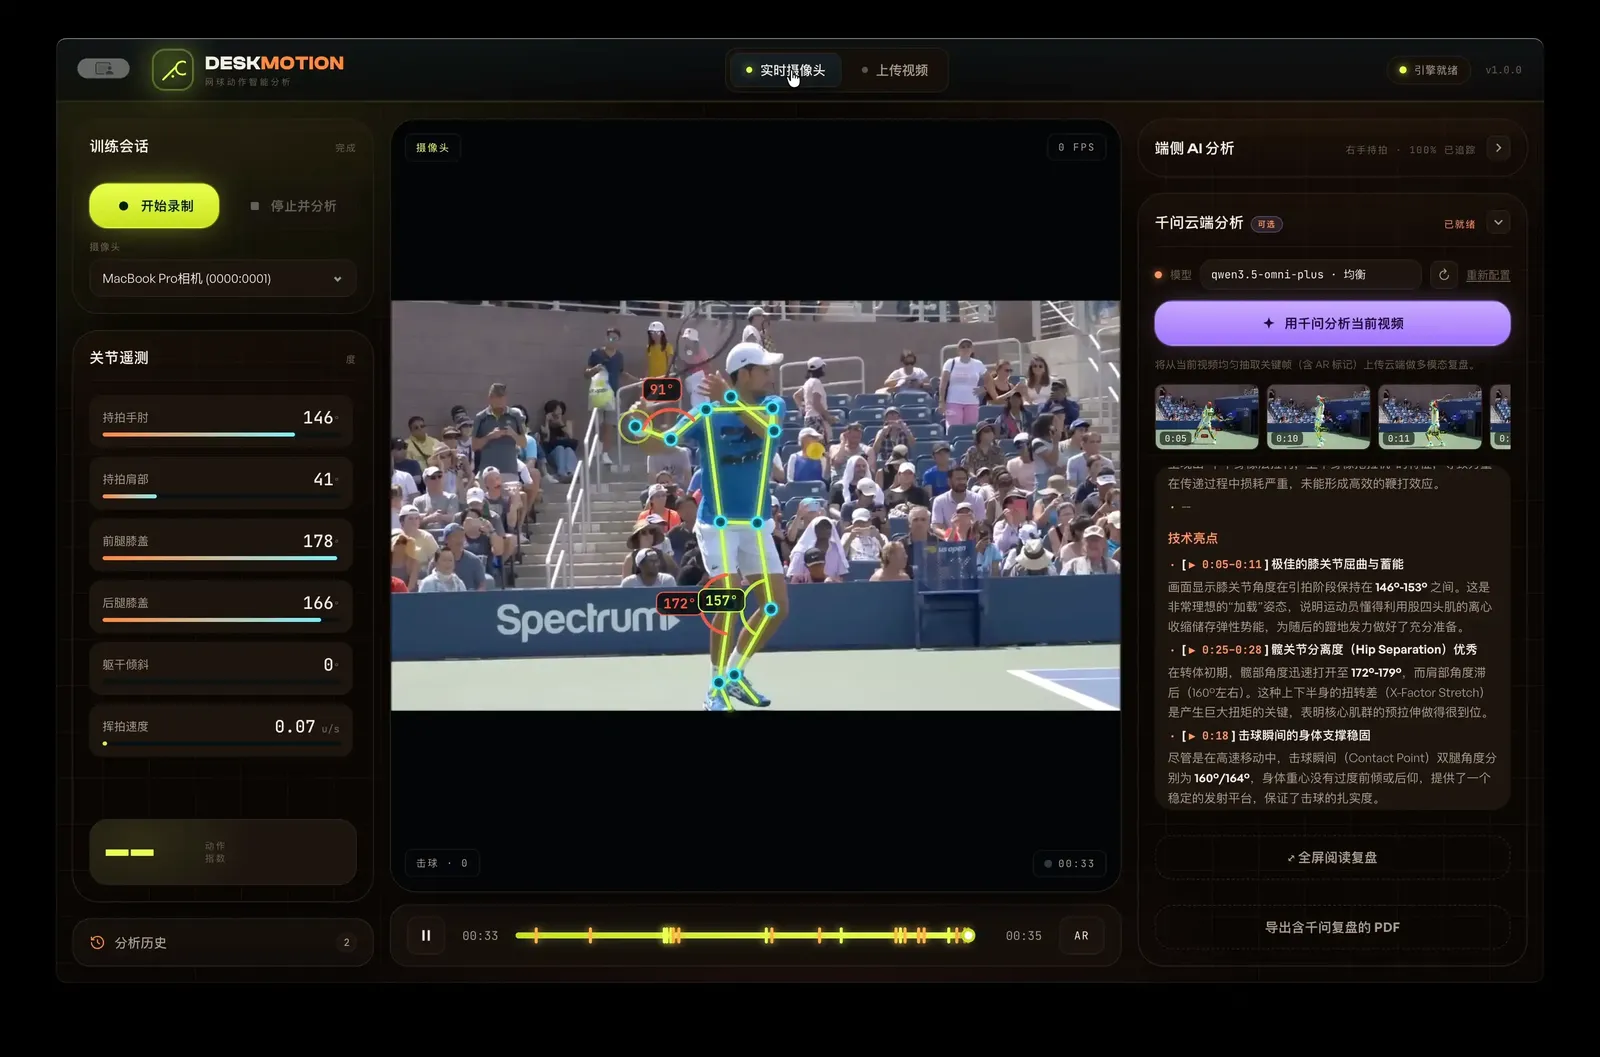Click the 全屏阅读复盘 expand icon
This screenshot has height=1057, width=1600.
(x=1291, y=858)
